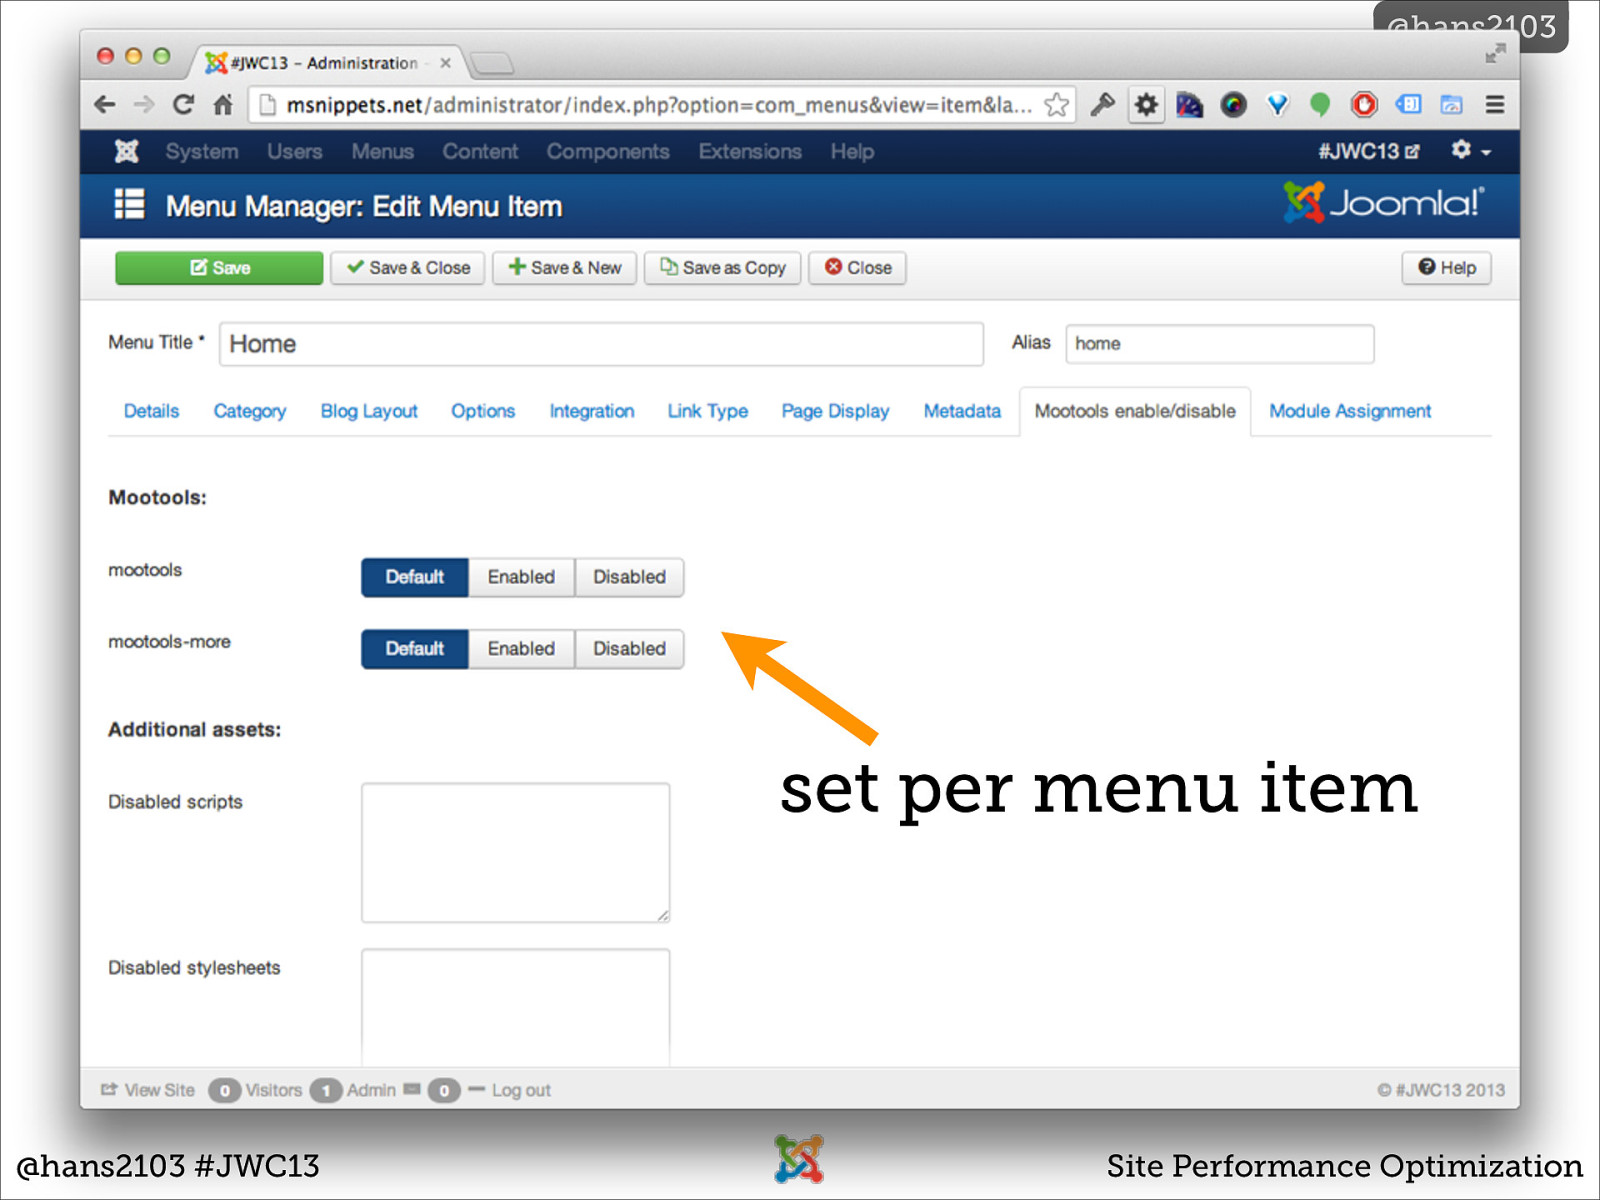The height and width of the screenshot is (1200, 1600).
Task: Open a new browser tab
Action: pos(492,64)
